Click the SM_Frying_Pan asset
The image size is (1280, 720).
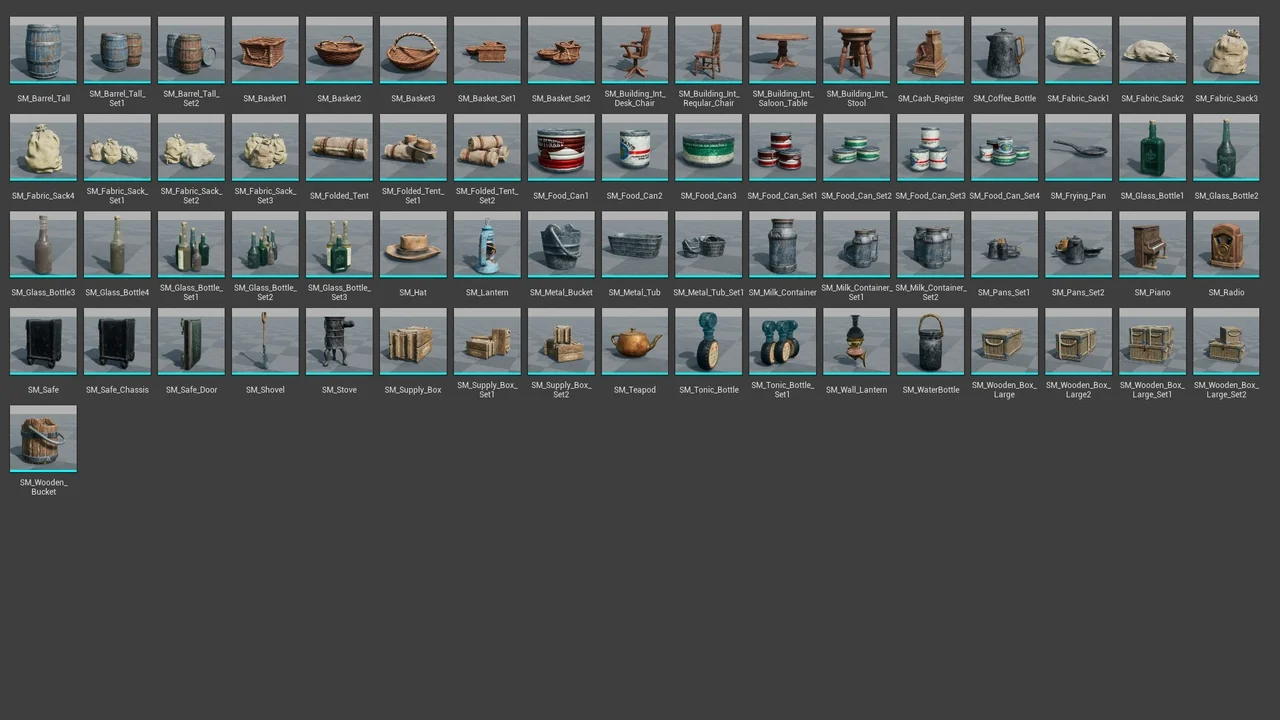click(1079, 147)
